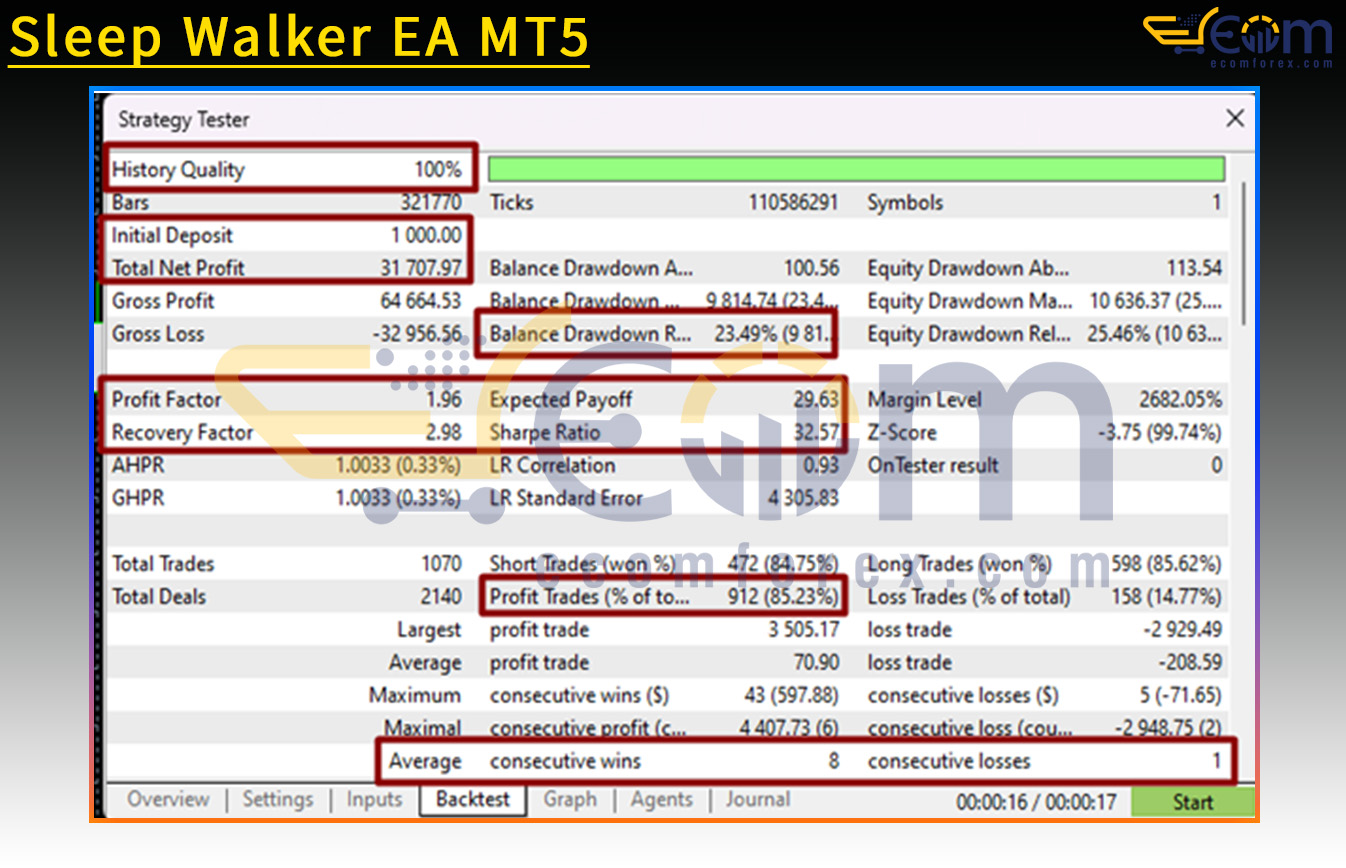Click the Recovery Factor value 2.98
Image resolution: width=1346 pixels, height=868 pixels.
(x=444, y=433)
